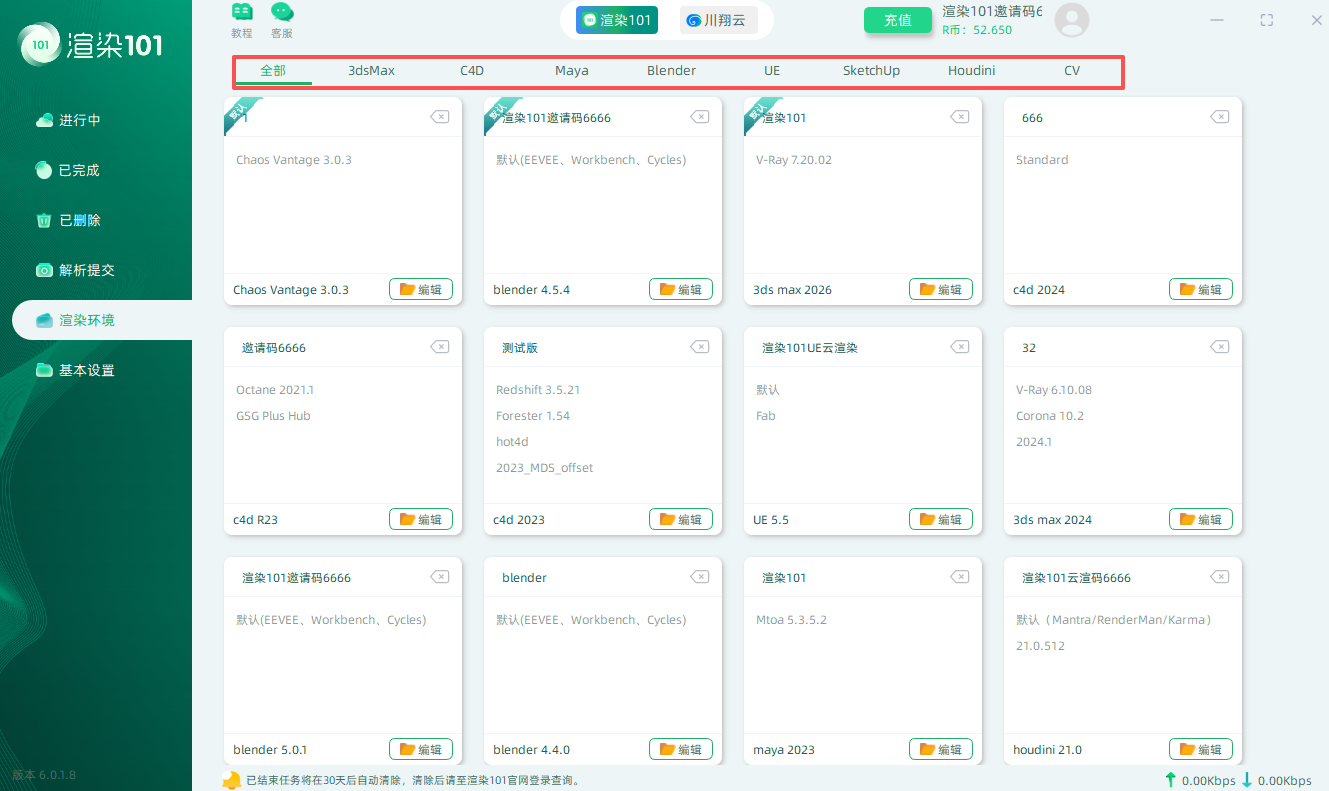Click the green upload speed arrow
The width and height of the screenshot is (1329, 791).
(1171, 780)
